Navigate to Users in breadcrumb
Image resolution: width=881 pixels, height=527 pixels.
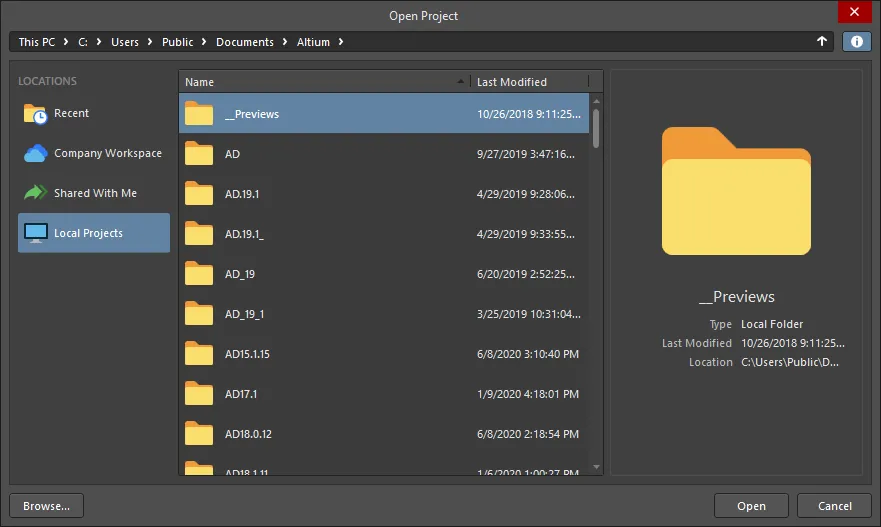click(125, 42)
